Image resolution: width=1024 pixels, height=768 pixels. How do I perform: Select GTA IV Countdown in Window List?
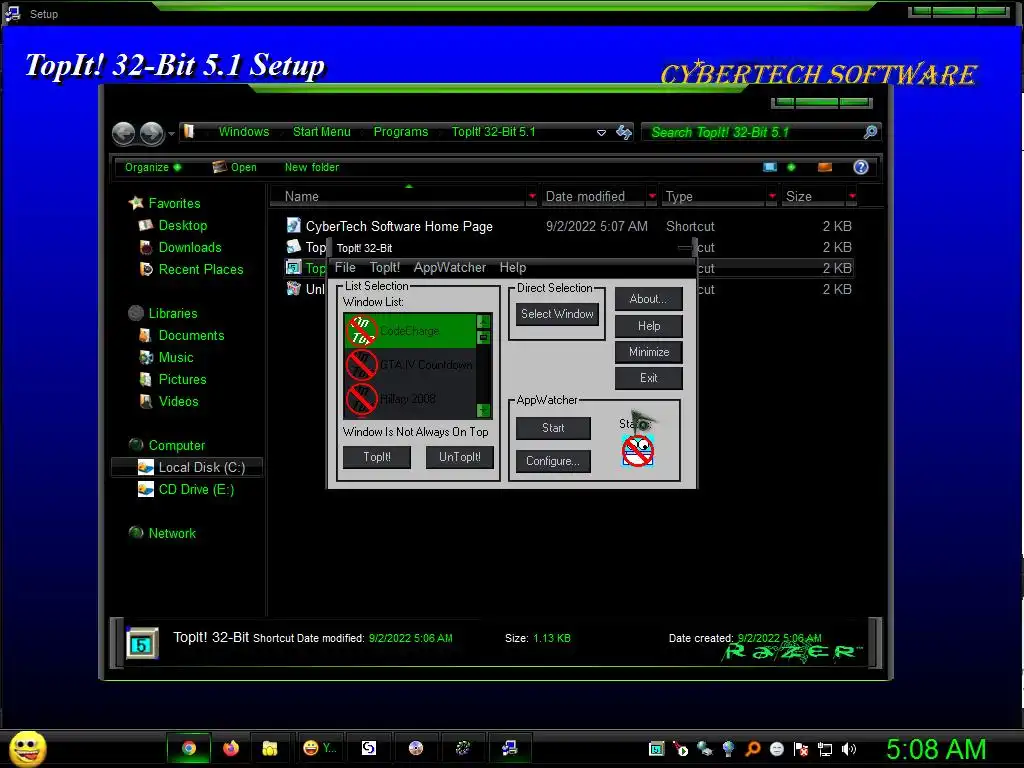pyautogui.click(x=409, y=364)
